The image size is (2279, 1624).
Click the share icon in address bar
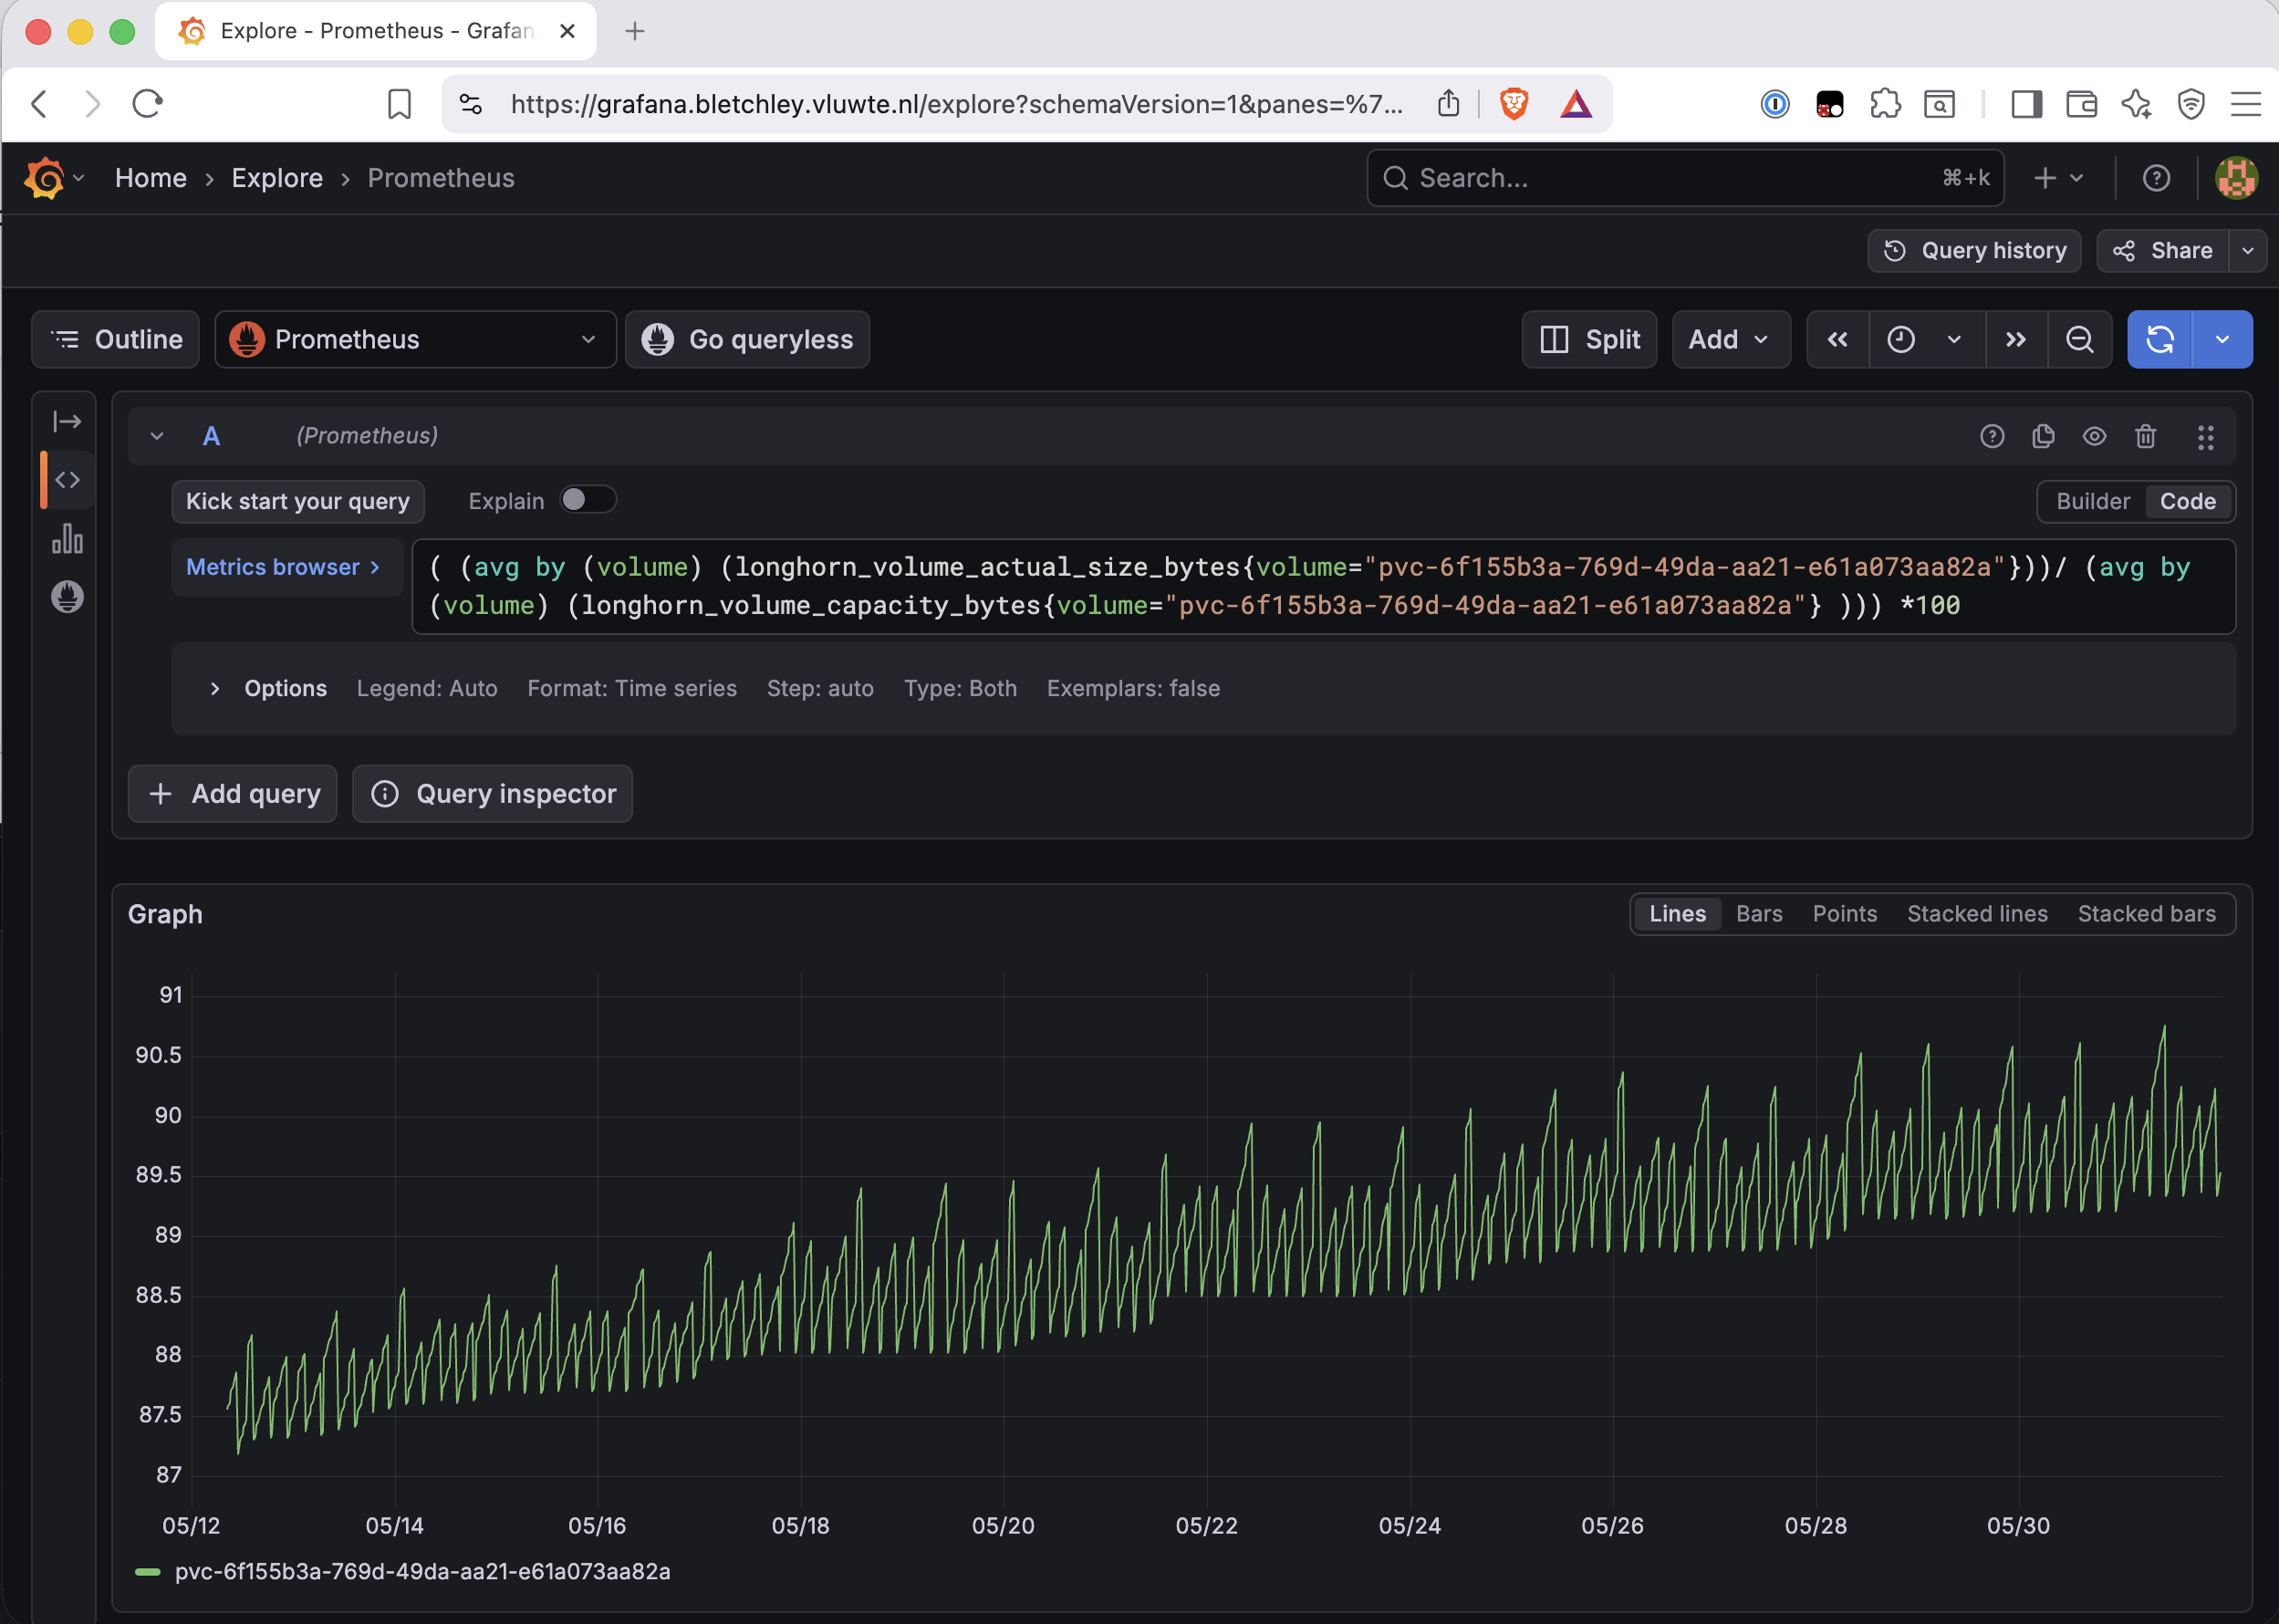tap(1448, 104)
